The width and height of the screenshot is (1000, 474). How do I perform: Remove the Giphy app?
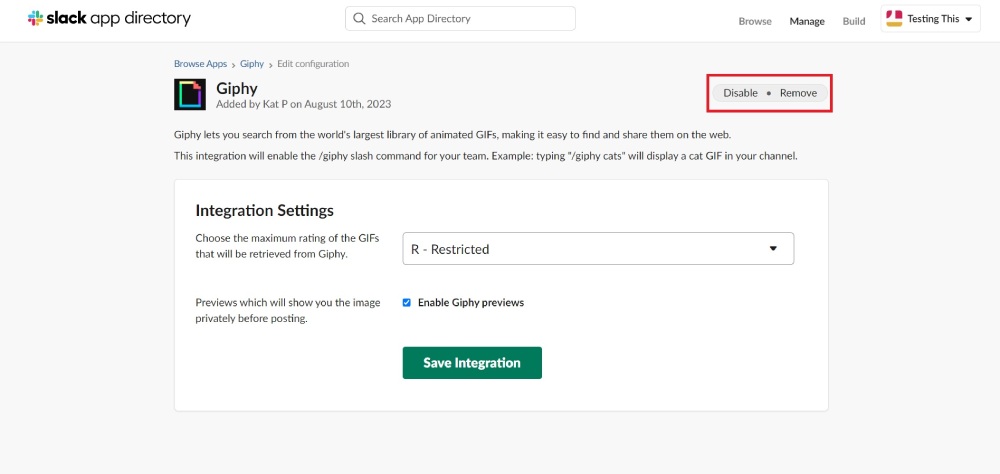798,93
